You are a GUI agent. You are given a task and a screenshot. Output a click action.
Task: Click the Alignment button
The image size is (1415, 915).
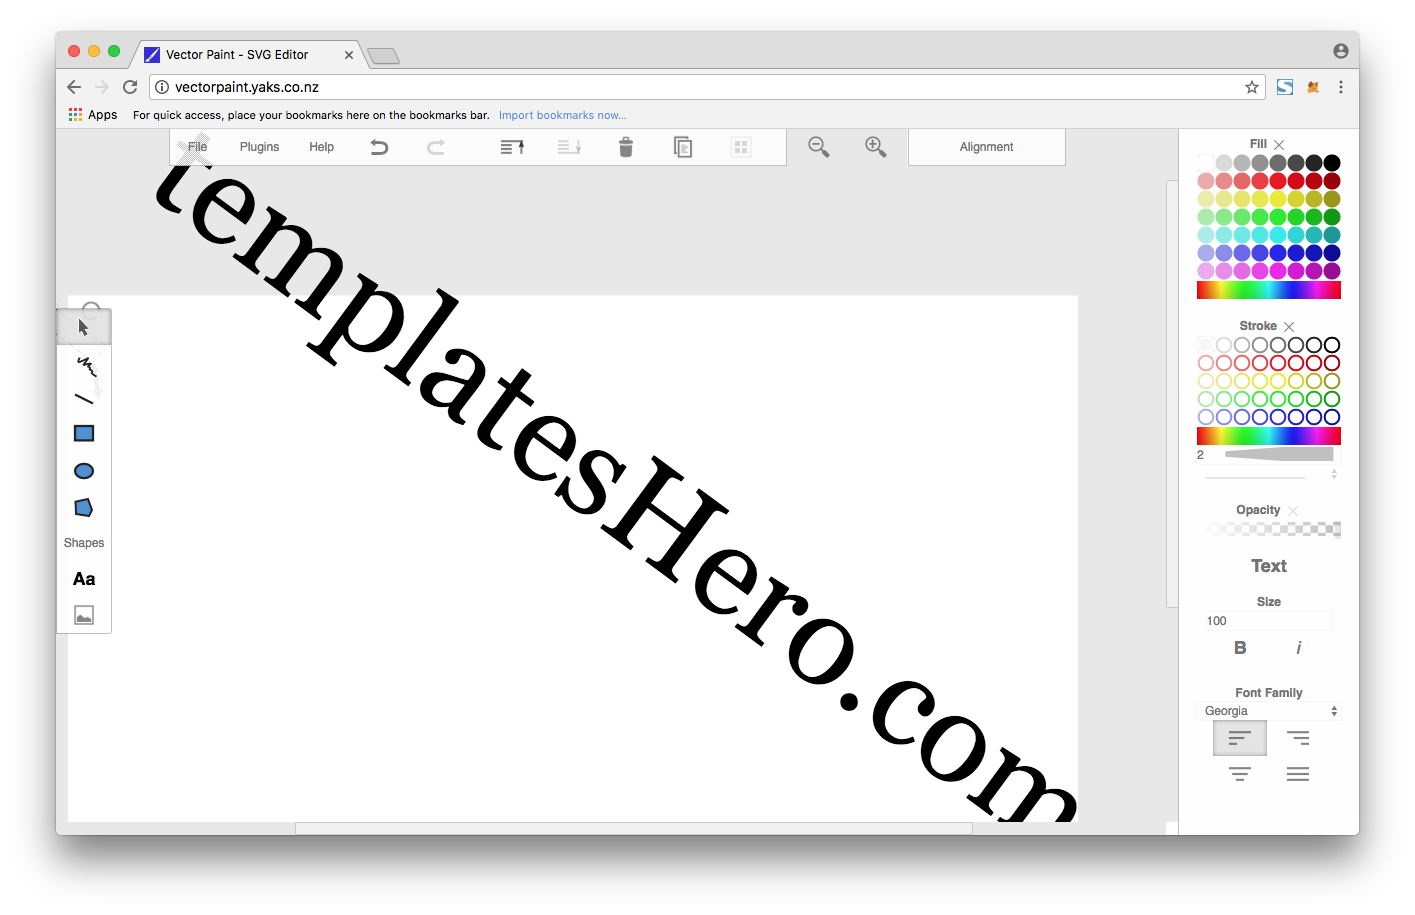[x=986, y=146]
